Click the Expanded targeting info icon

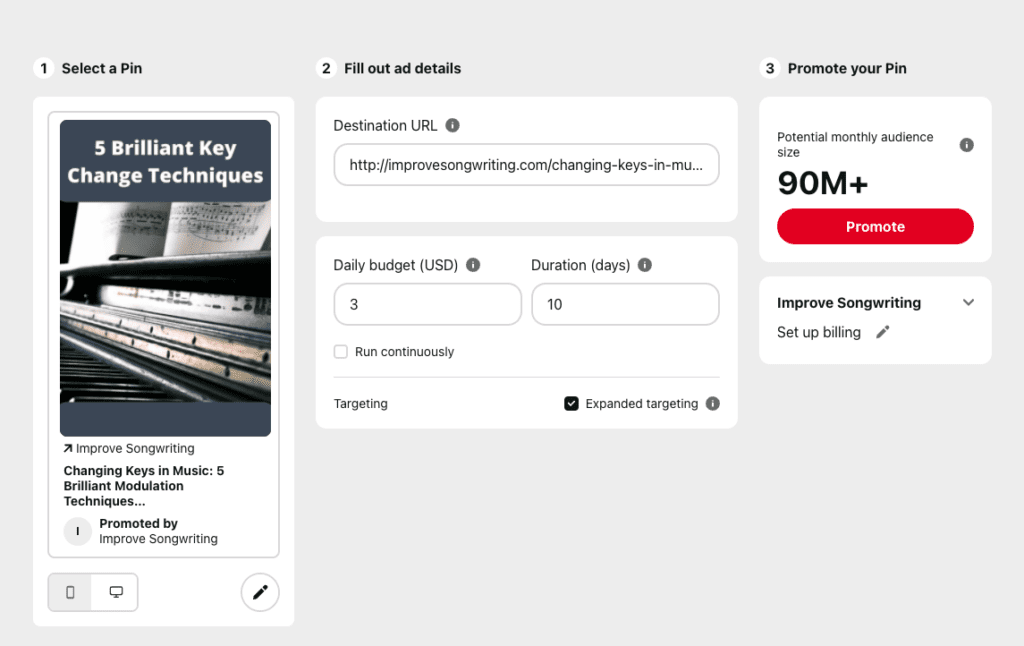[x=712, y=404]
